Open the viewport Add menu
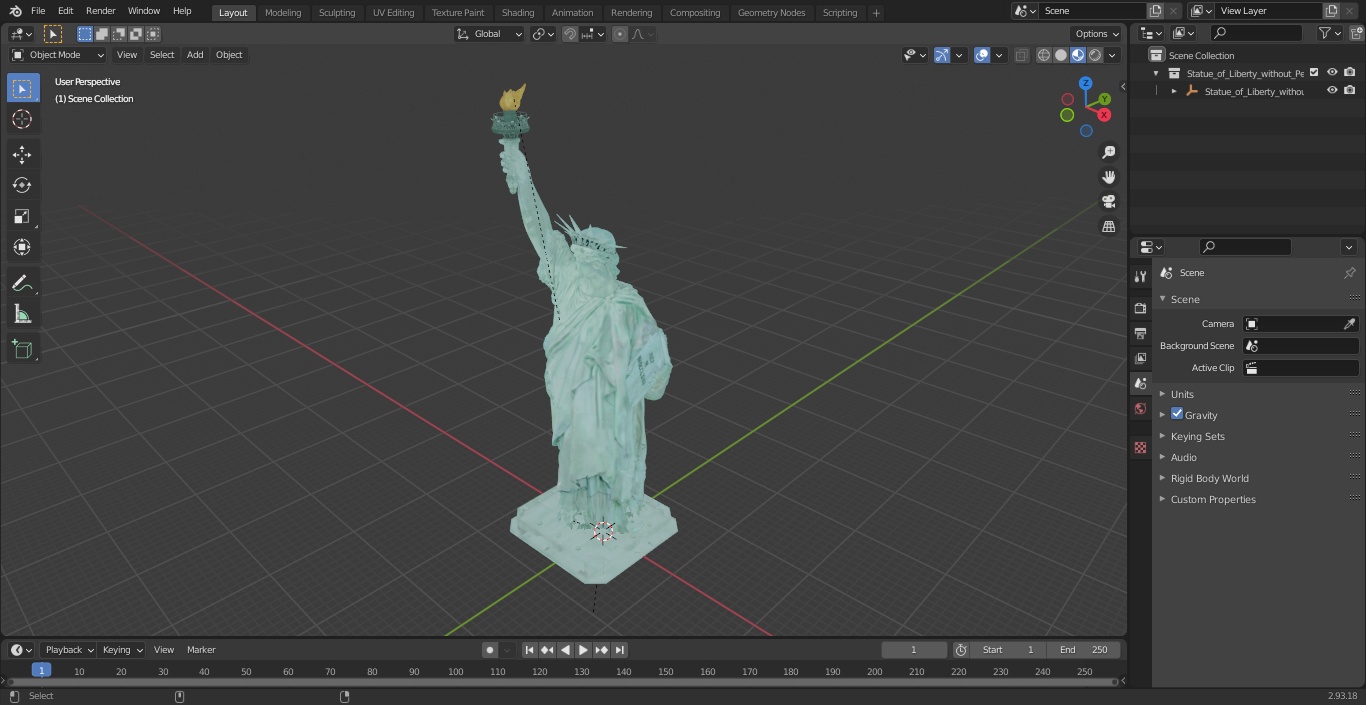 (x=195, y=55)
